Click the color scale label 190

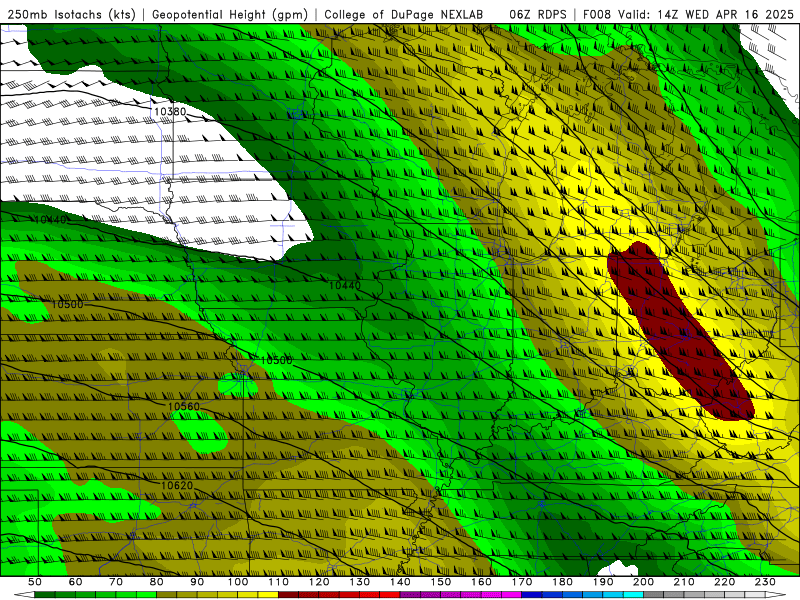point(603,582)
